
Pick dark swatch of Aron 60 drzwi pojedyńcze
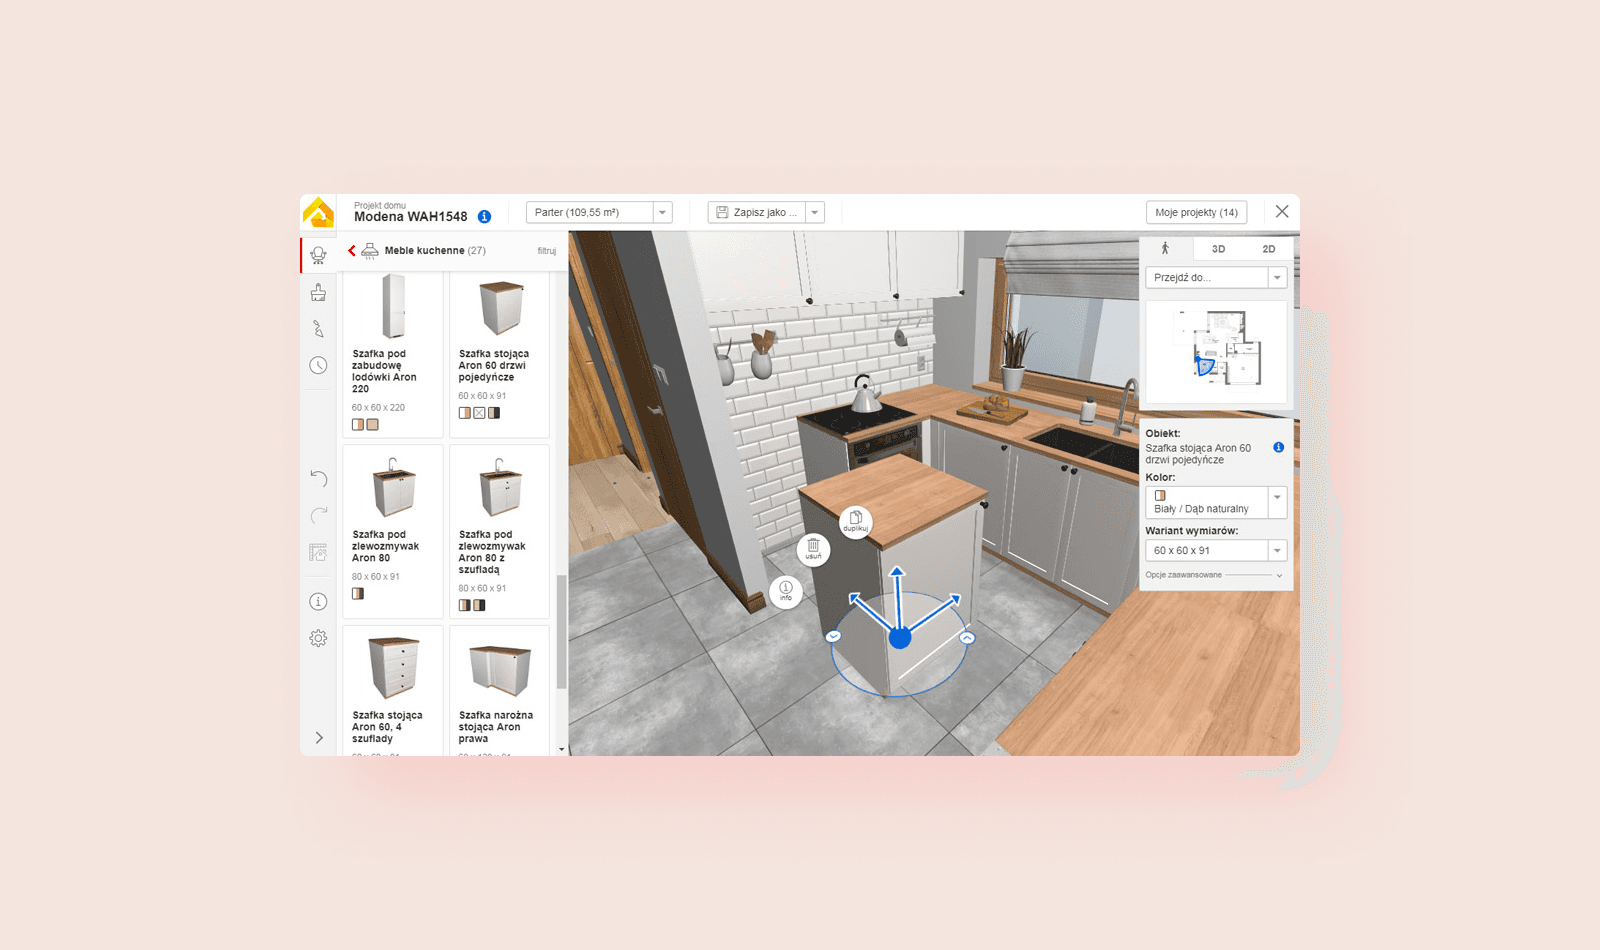pos(494,413)
